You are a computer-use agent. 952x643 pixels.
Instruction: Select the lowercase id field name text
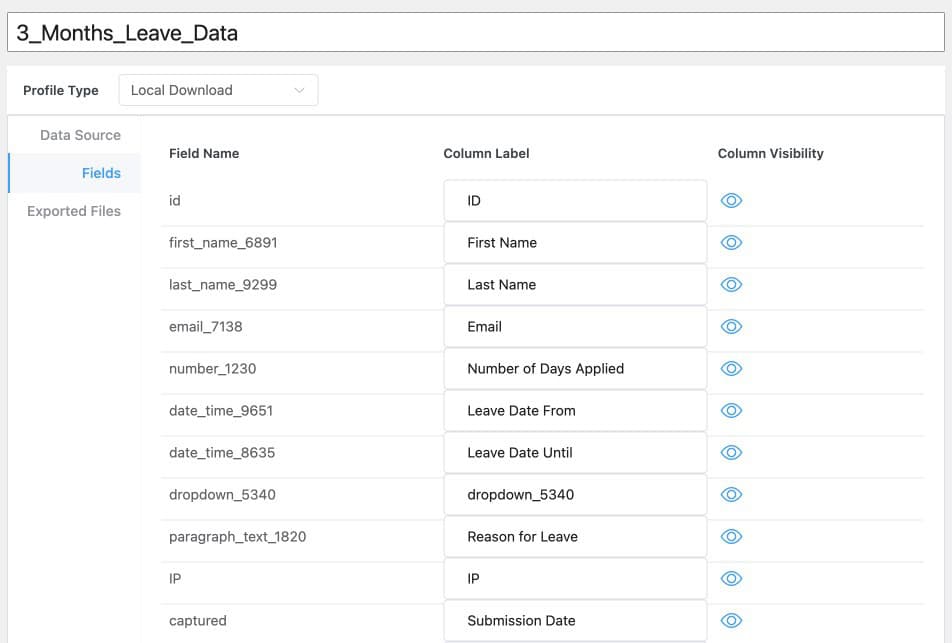point(174,200)
